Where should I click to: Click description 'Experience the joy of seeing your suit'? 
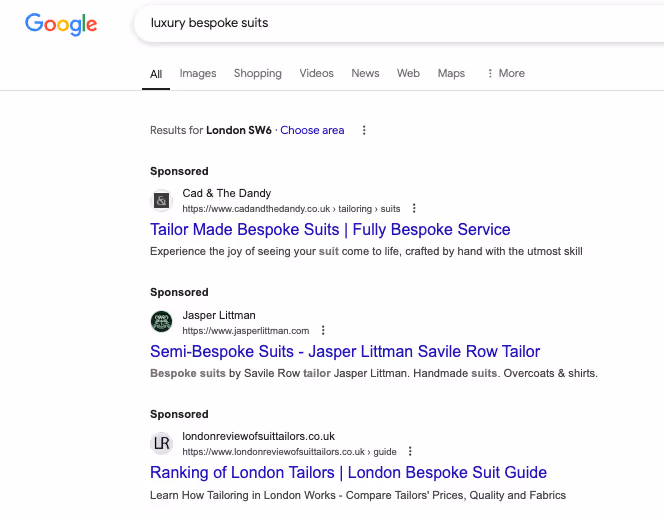tap(366, 251)
